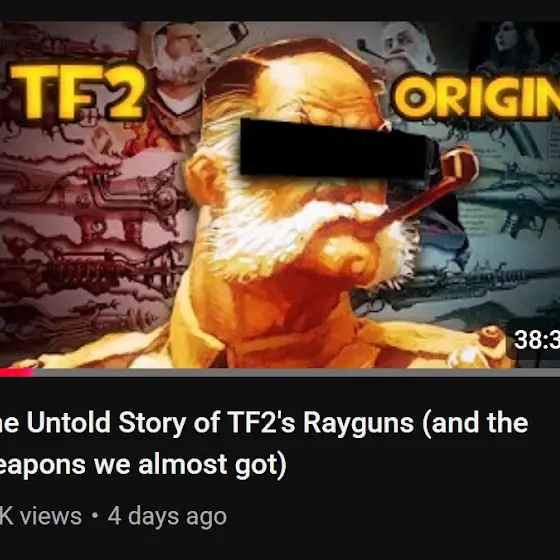This screenshot has height=560, width=560.
Task: Click the video duration badge starting 38:3
Action: click(536, 340)
